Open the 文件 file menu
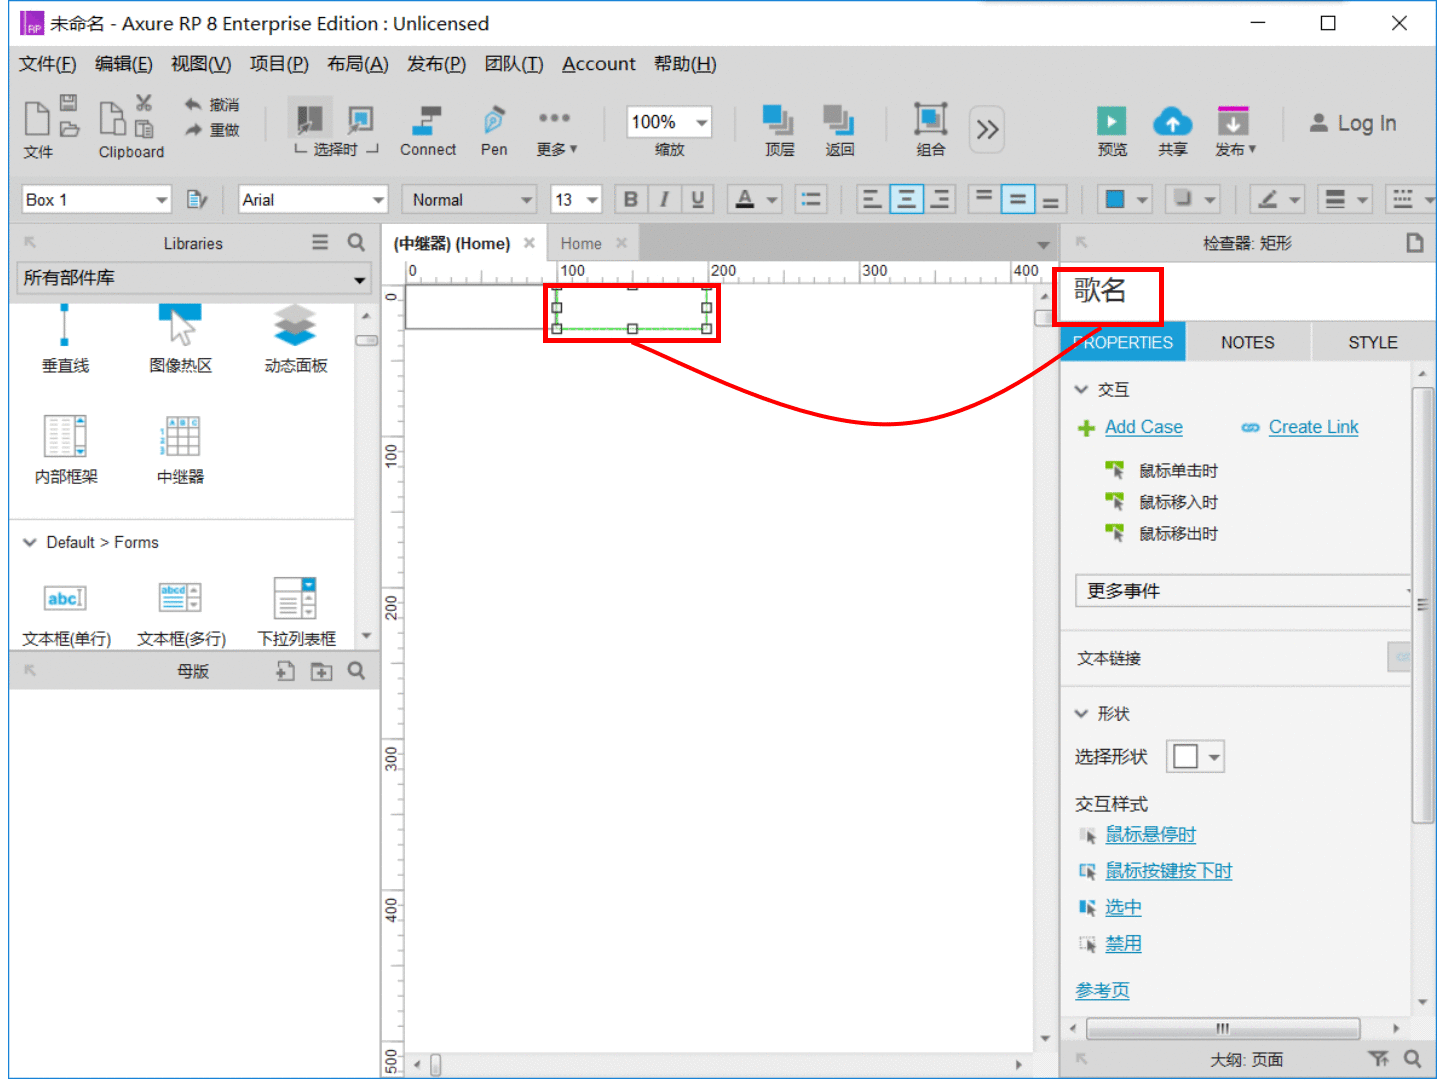 coord(47,64)
